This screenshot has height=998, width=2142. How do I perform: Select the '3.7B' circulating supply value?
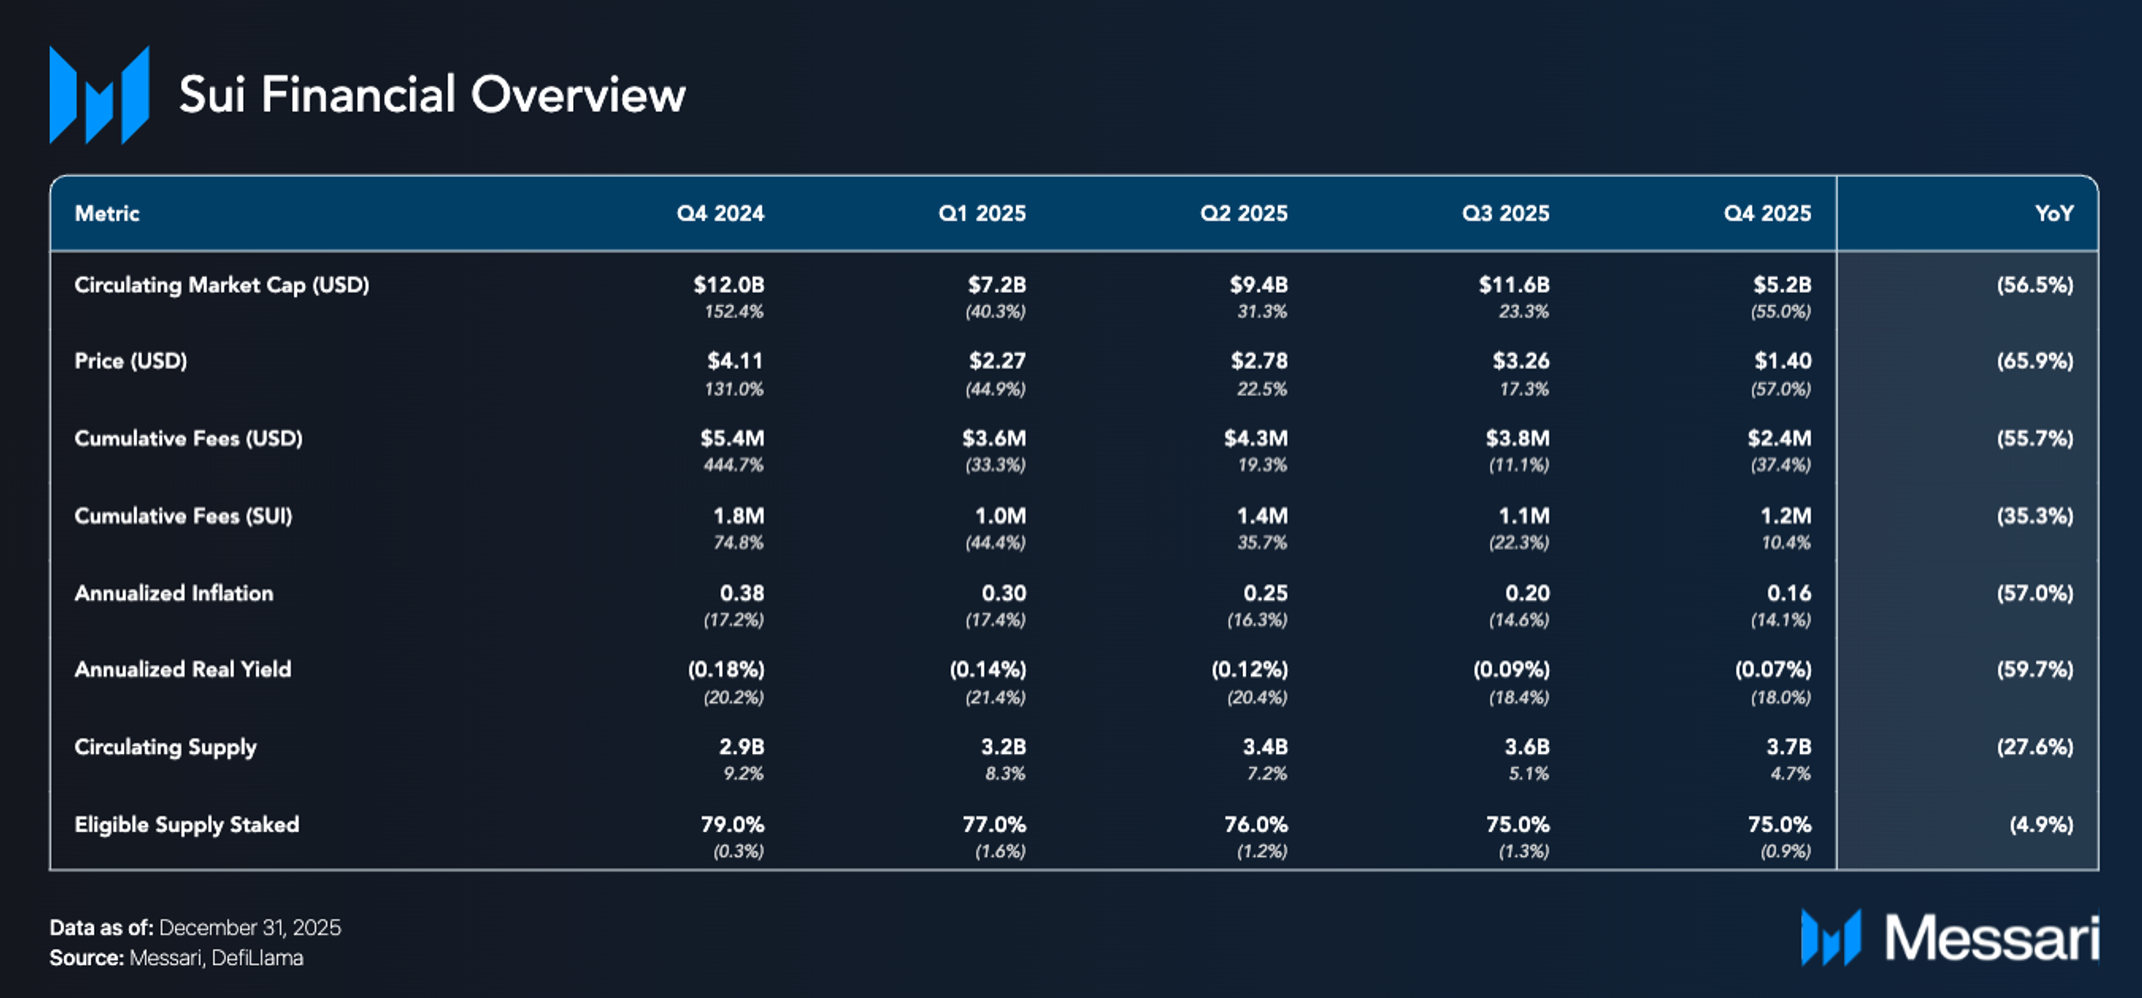[1789, 747]
